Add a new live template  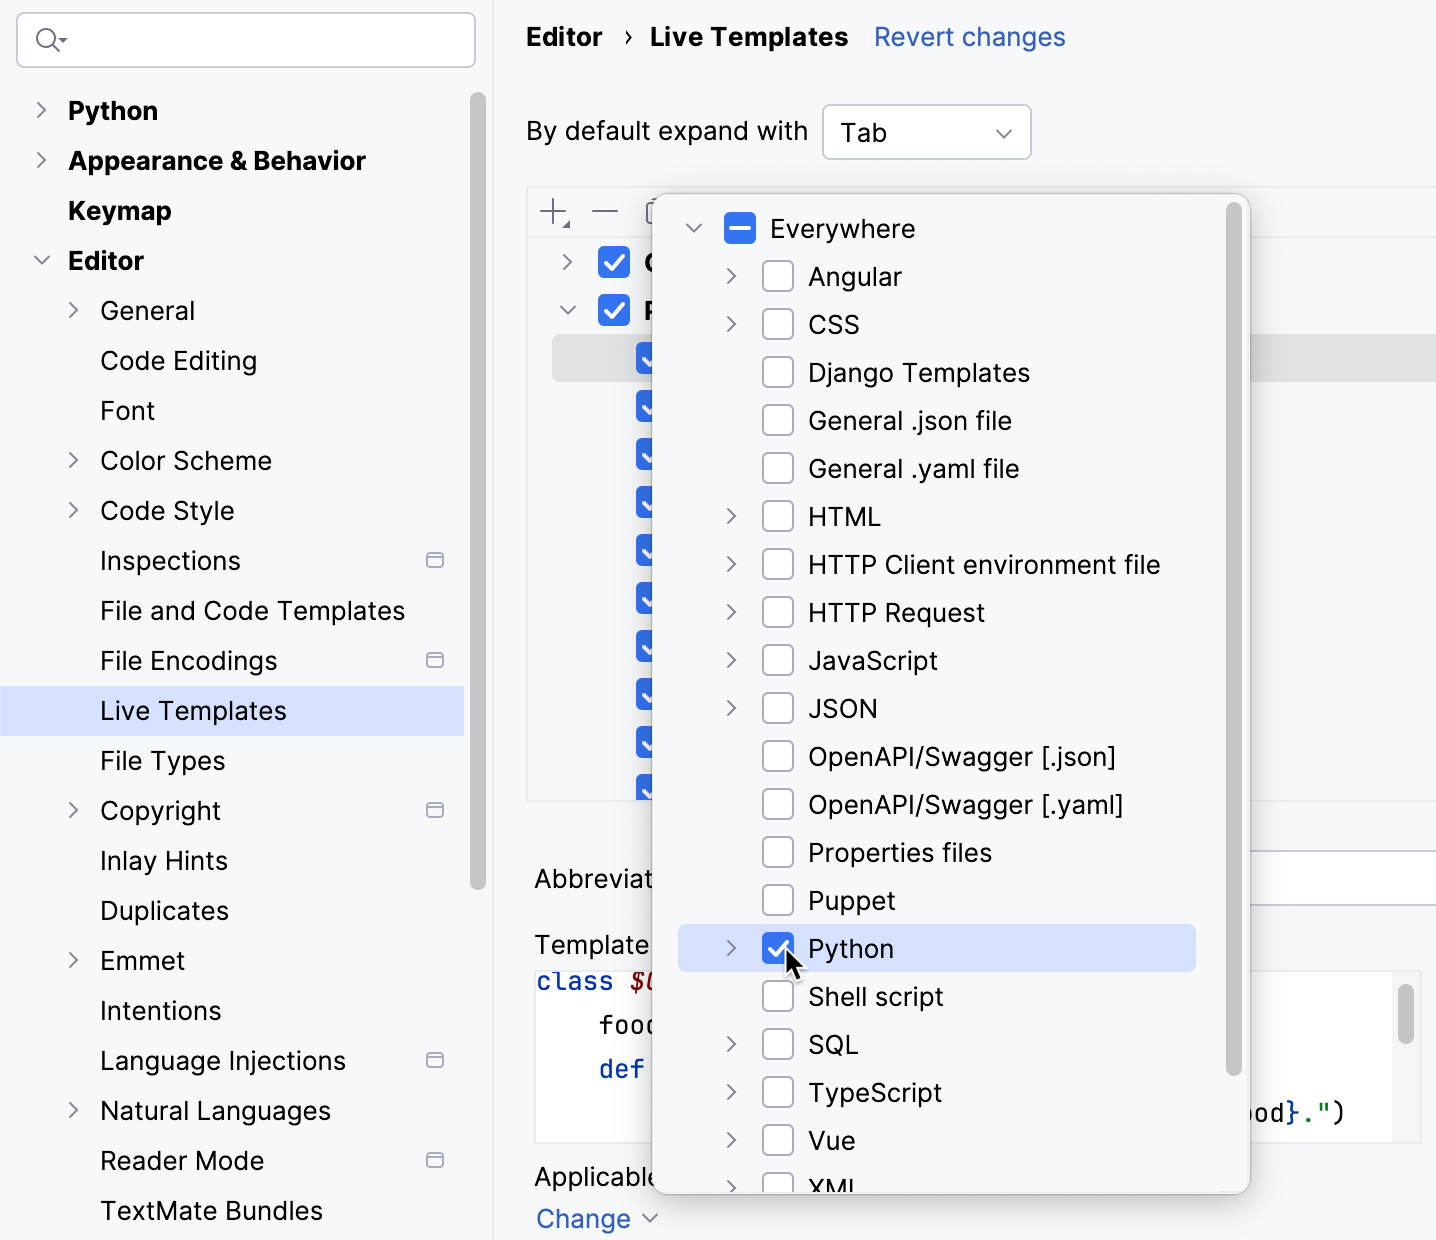coord(554,211)
